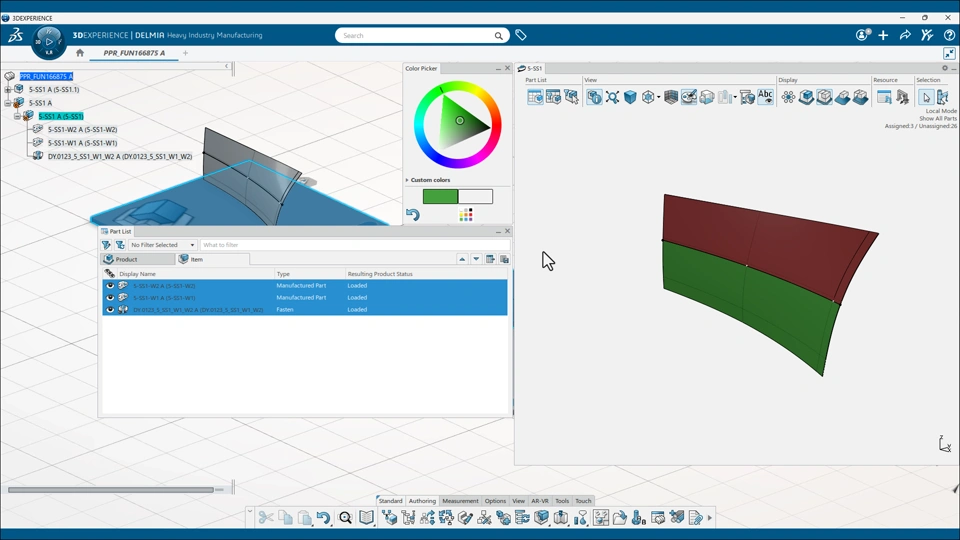Click the filter funnel icon in Part List
960x540 pixels.
106,245
